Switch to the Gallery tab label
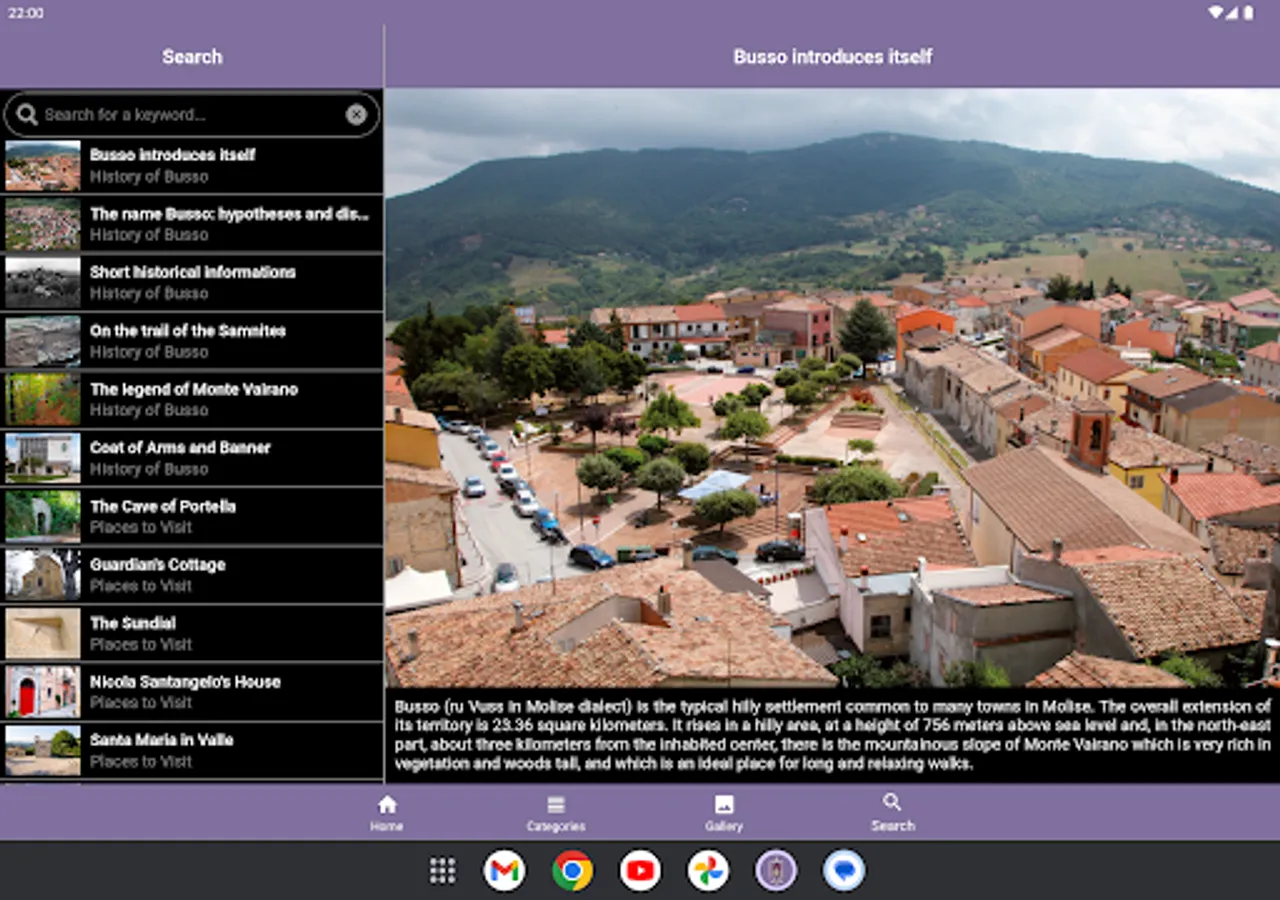The height and width of the screenshot is (900, 1280). pyautogui.click(x=724, y=826)
